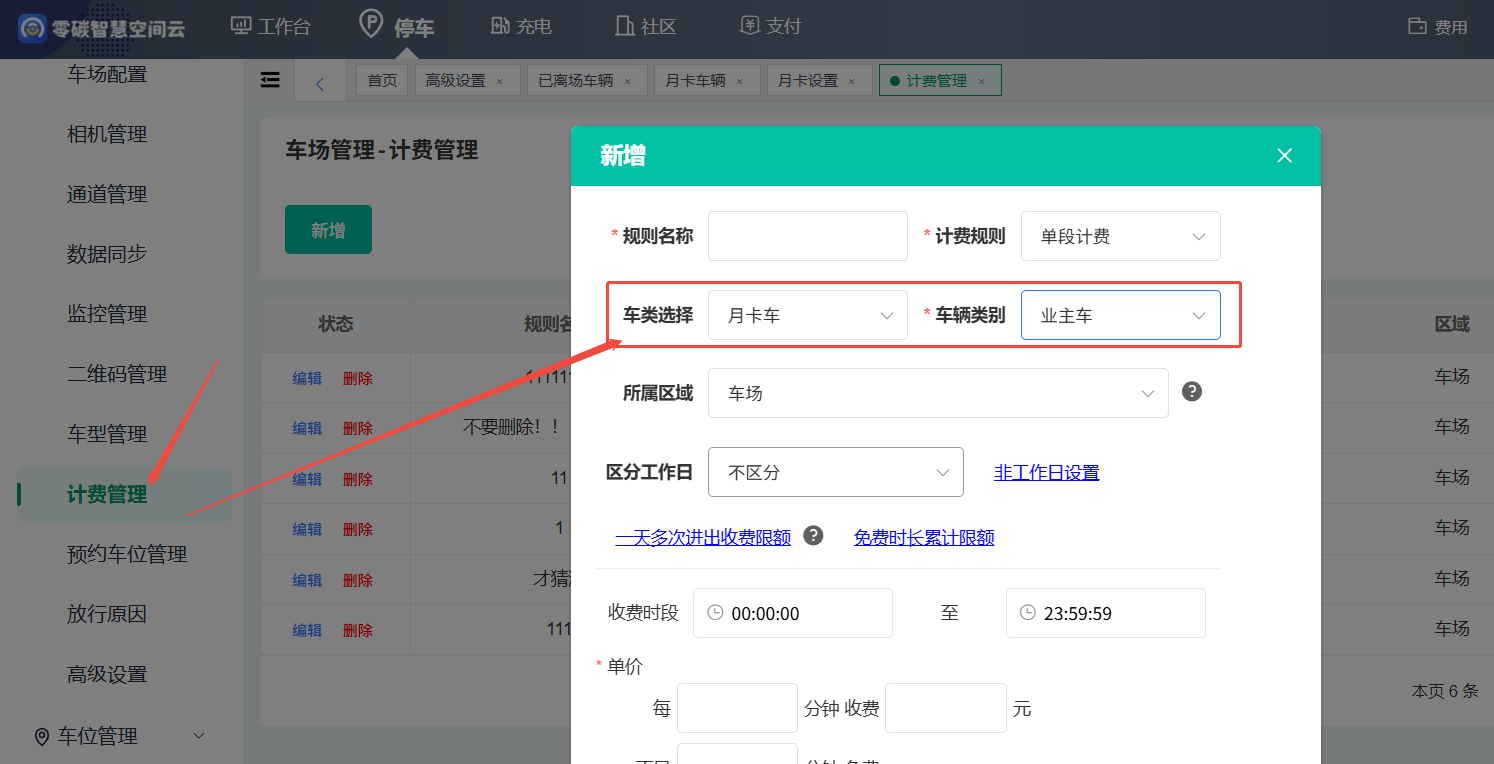The image size is (1494, 764).
Task: Open the 费用 top menu
Action: [1438, 27]
